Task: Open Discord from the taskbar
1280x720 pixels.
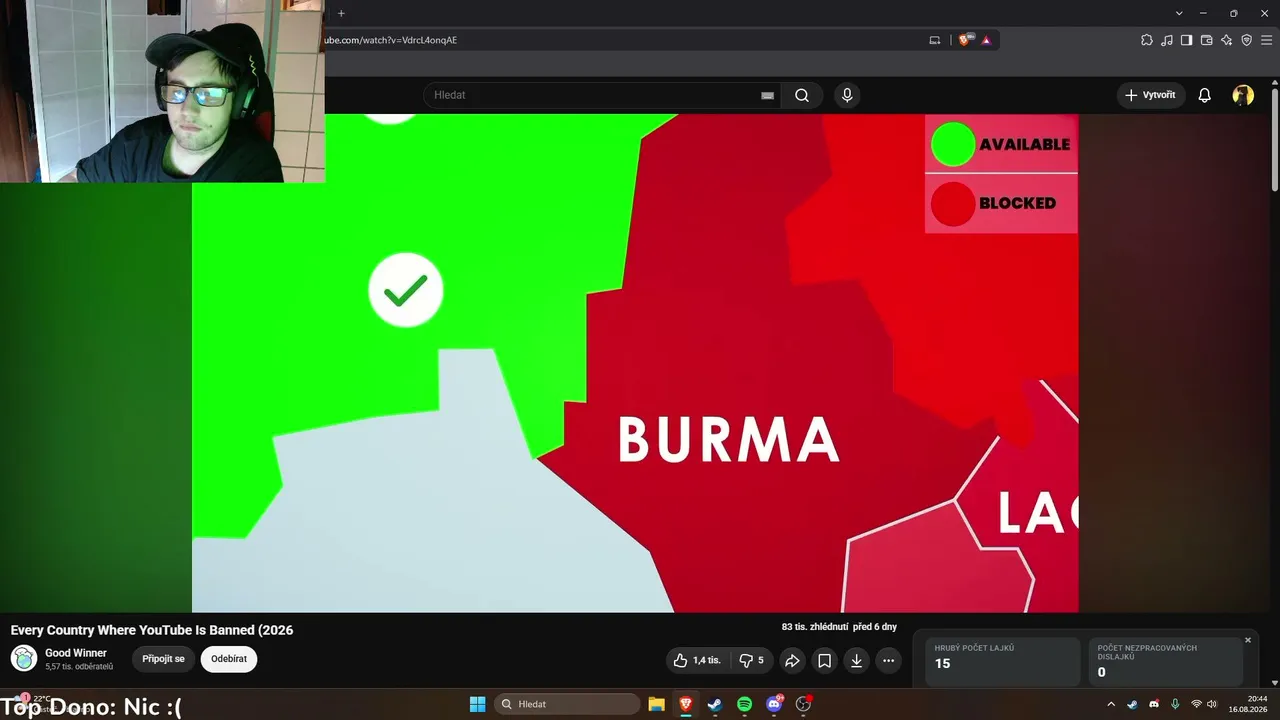Action: click(773, 704)
